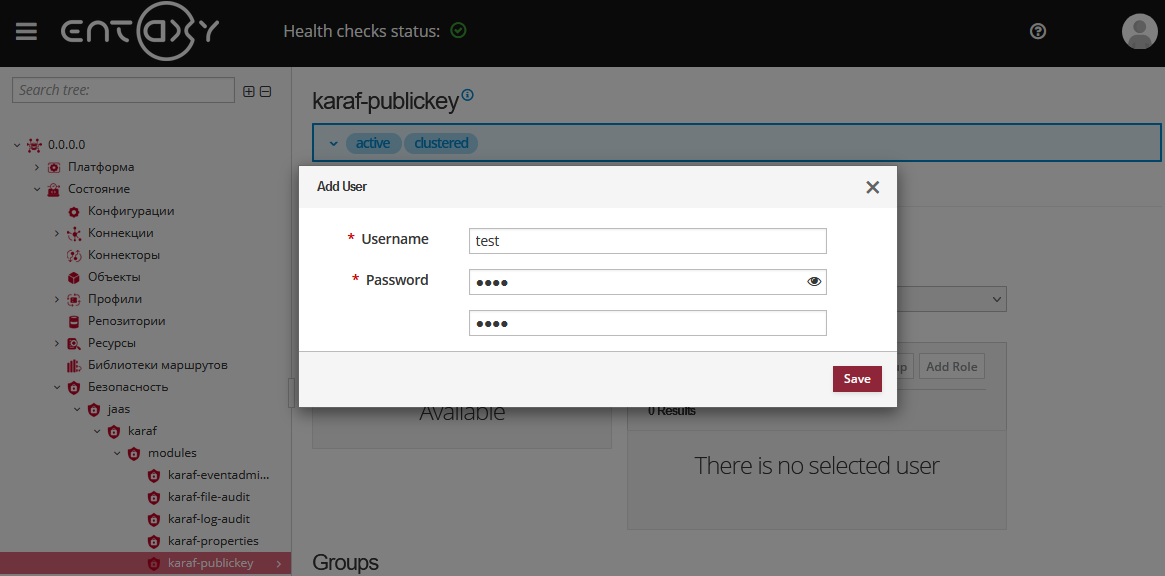Click inside the Search tree field

122,90
